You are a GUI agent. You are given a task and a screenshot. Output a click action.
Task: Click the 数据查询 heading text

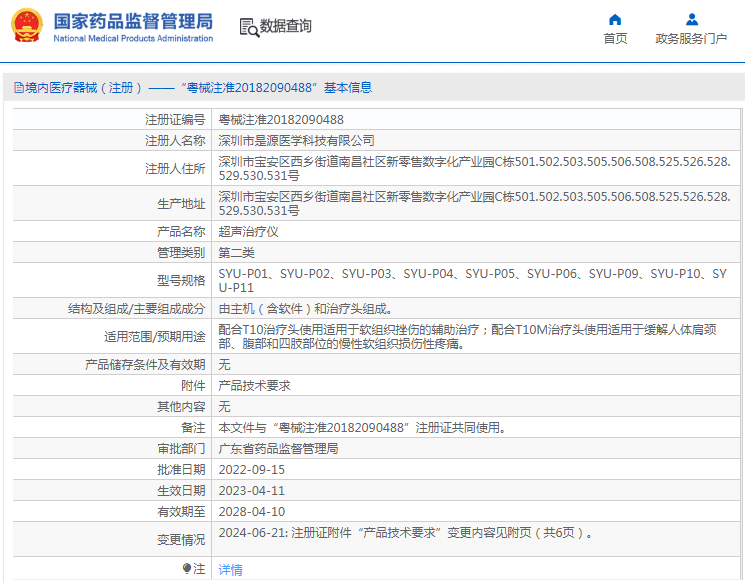[x=286, y=27]
